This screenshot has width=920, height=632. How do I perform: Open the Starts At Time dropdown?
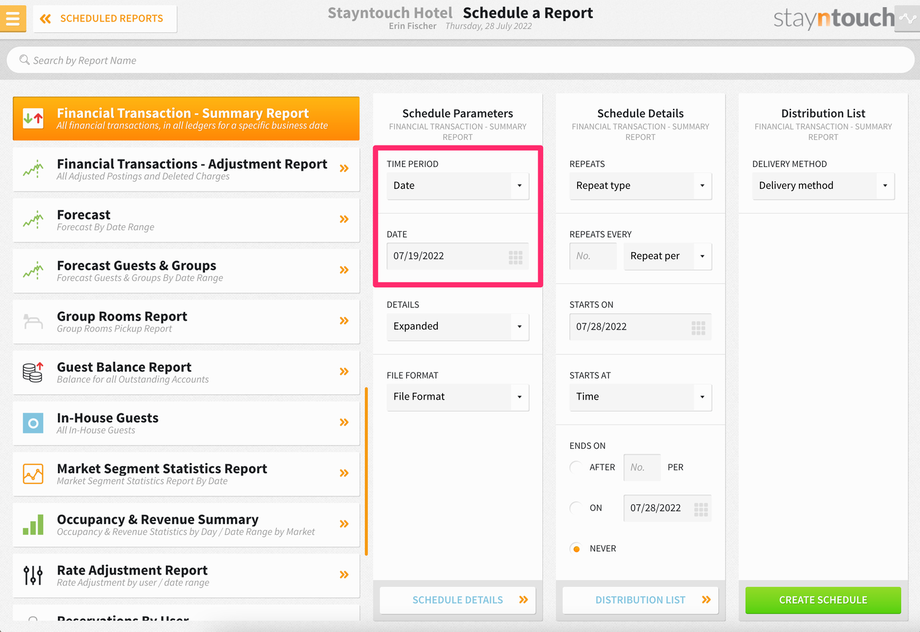pos(640,397)
